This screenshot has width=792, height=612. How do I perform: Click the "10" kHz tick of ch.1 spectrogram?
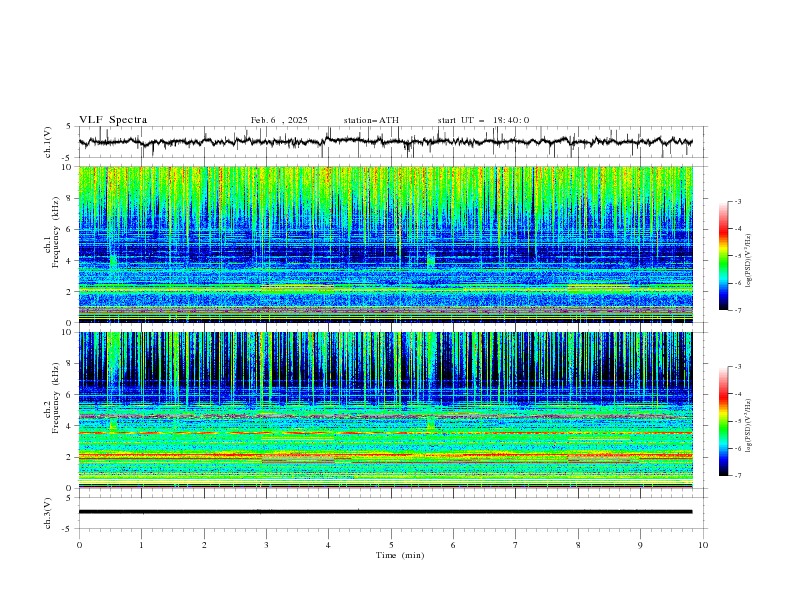click(68, 167)
